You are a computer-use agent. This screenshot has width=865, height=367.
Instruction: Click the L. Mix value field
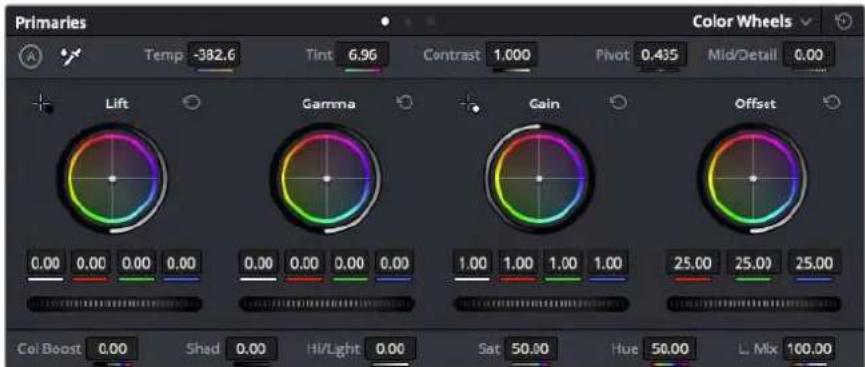(x=809, y=349)
